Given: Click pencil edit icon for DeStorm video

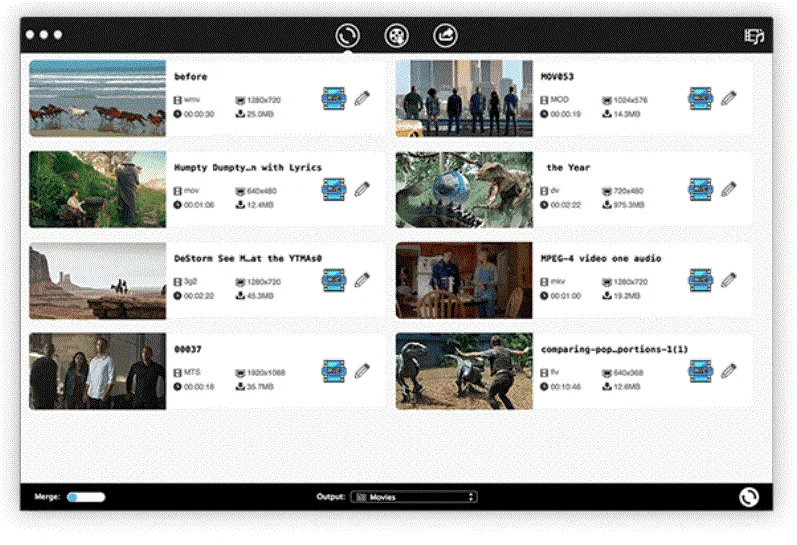Looking at the screenshot, I should click(362, 280).
